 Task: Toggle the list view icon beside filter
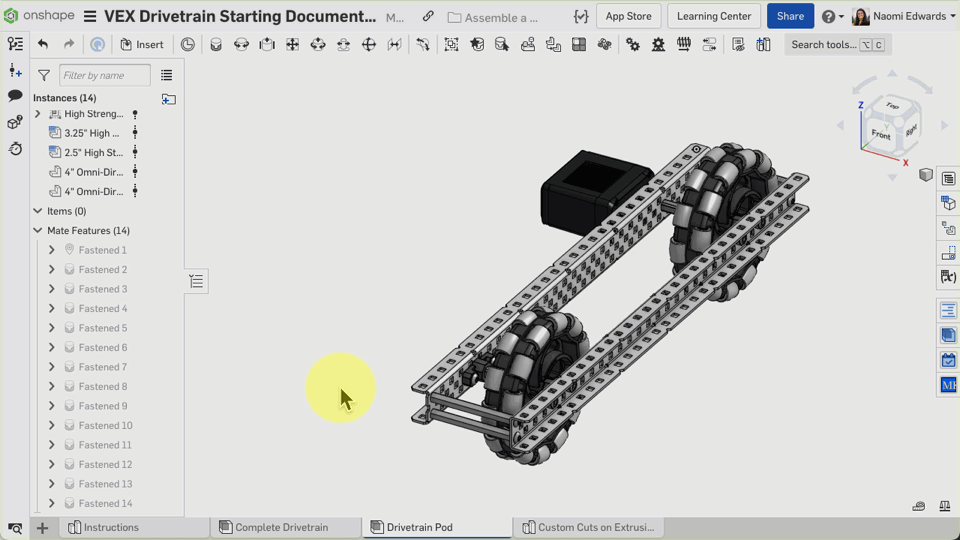pos(166,75)
